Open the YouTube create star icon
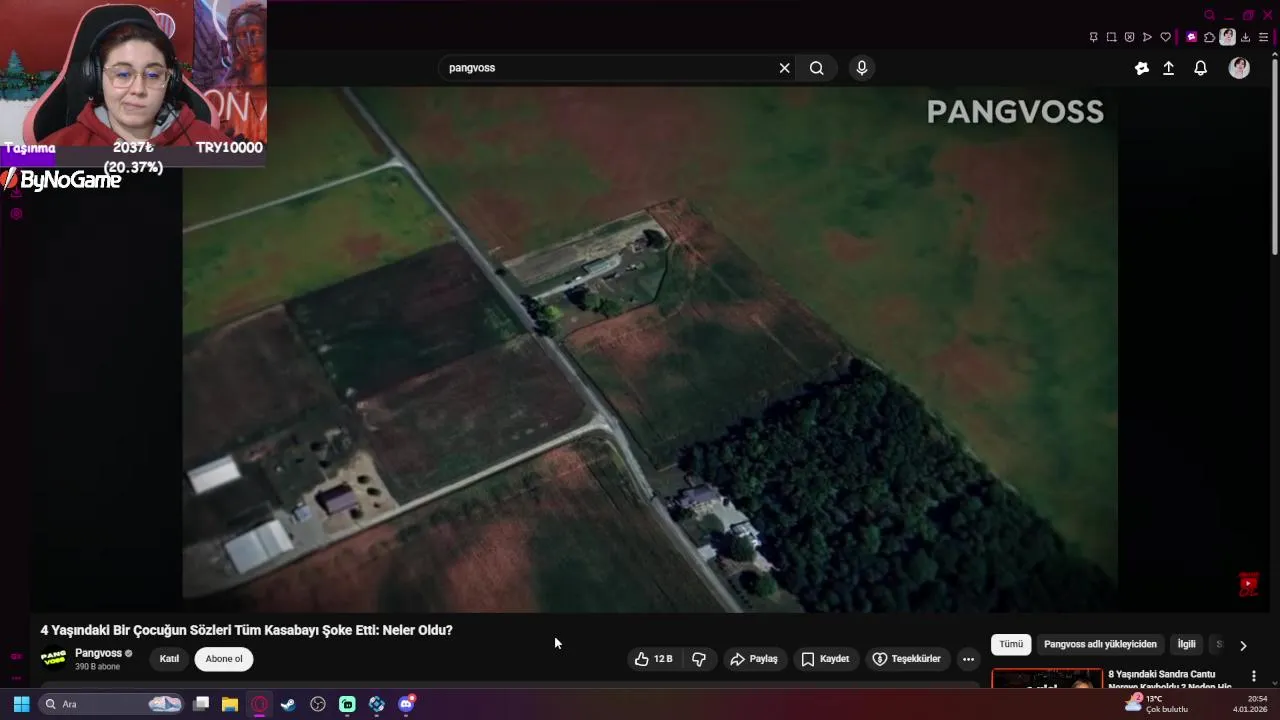Image resolution: width=1280 pixels, height=720 pixels. [x=1142, y=68]
